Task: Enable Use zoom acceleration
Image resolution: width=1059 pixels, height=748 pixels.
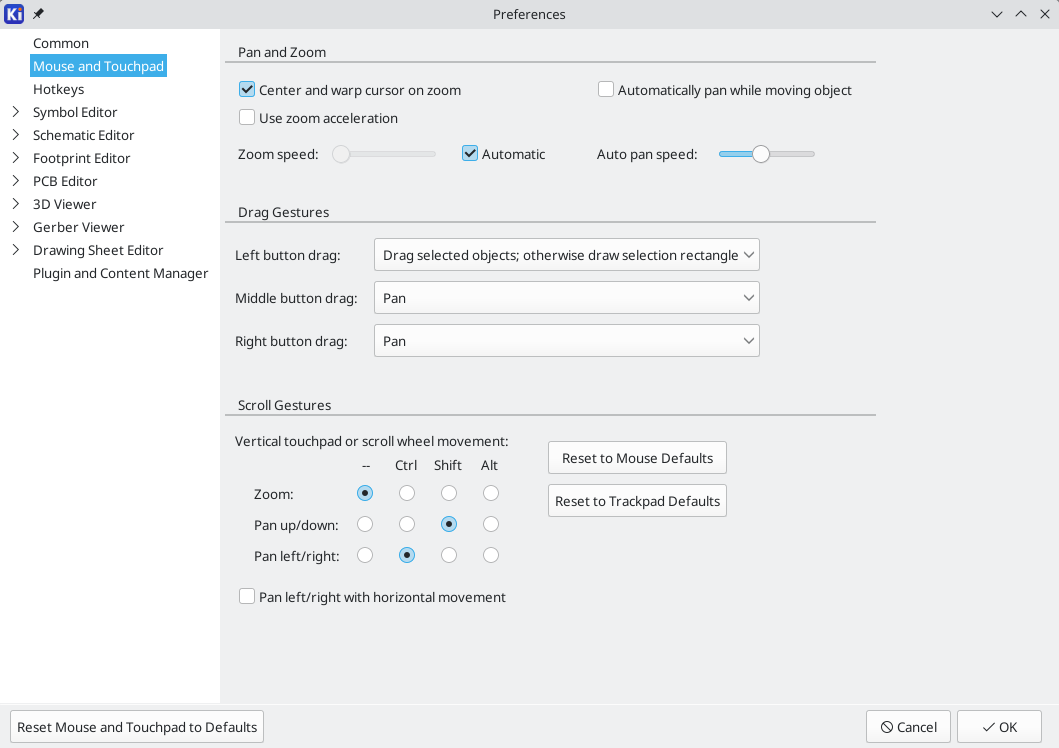Action: pyautogui.click(x=246, y=117)
